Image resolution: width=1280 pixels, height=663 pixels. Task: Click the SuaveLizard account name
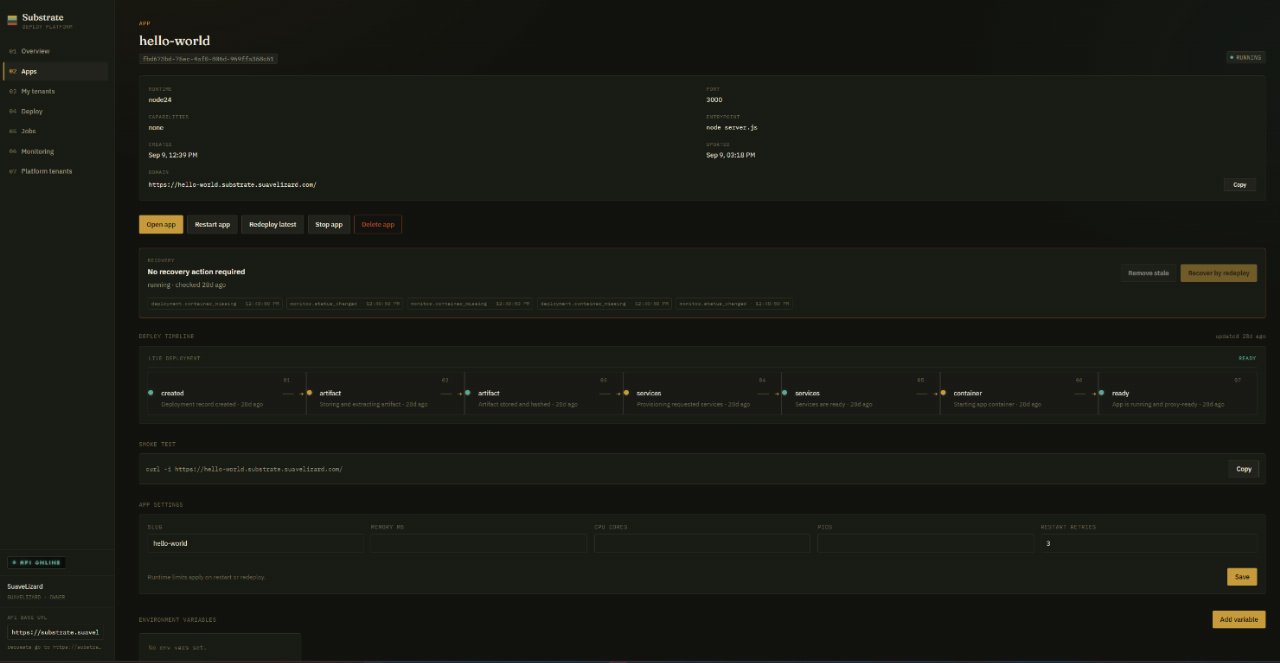point(27,586)
